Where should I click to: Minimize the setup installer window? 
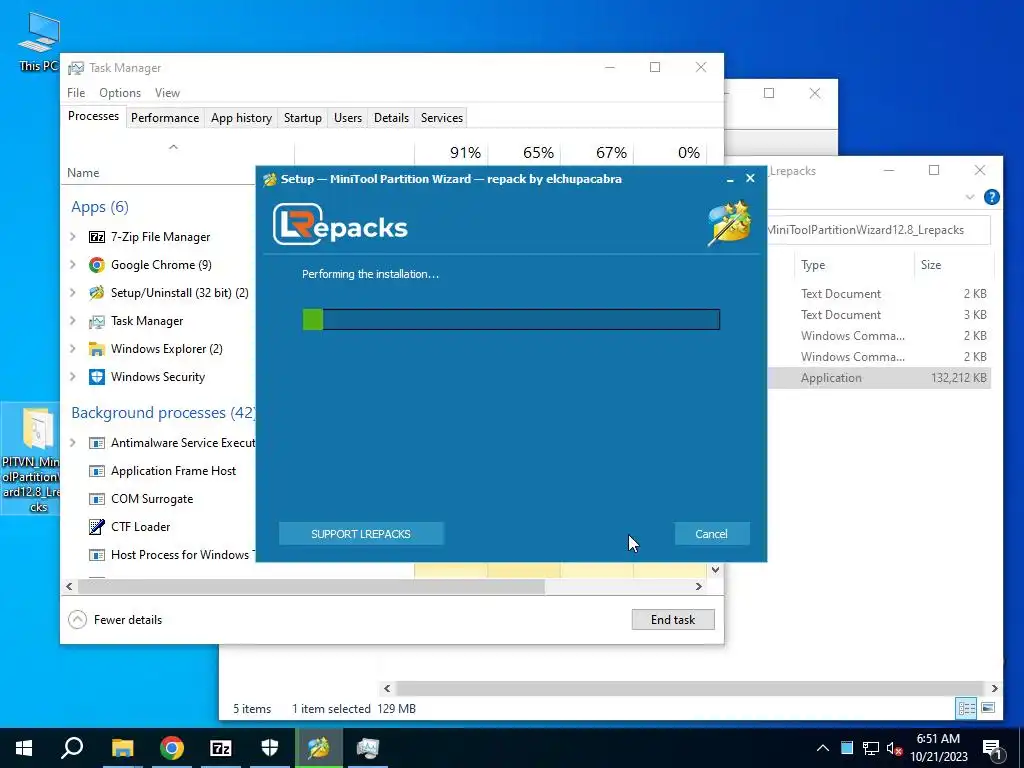coord(730,179)
